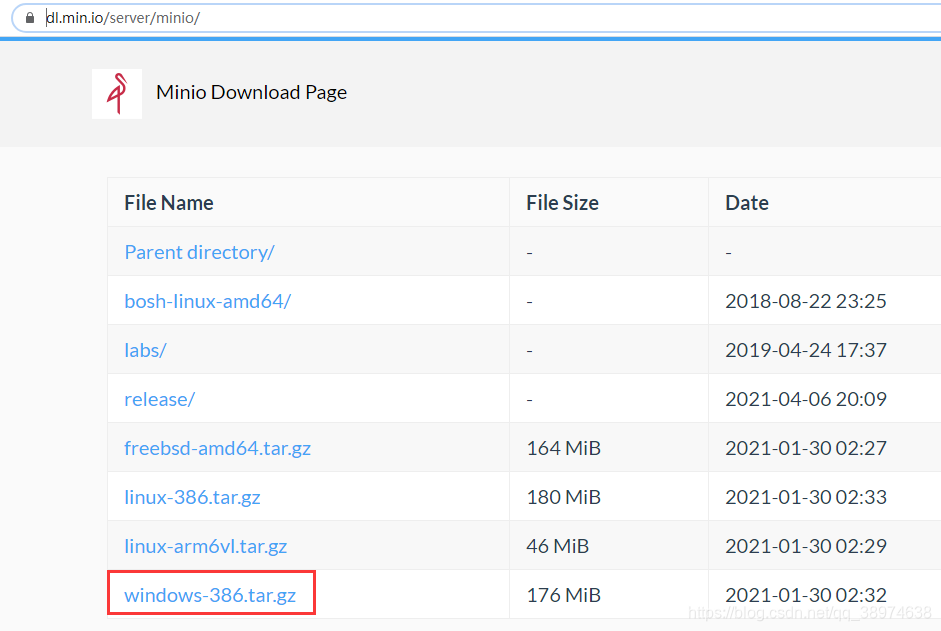Click the Date column header
The height and width of the screenshot is (631, 941).
[747, 202]
